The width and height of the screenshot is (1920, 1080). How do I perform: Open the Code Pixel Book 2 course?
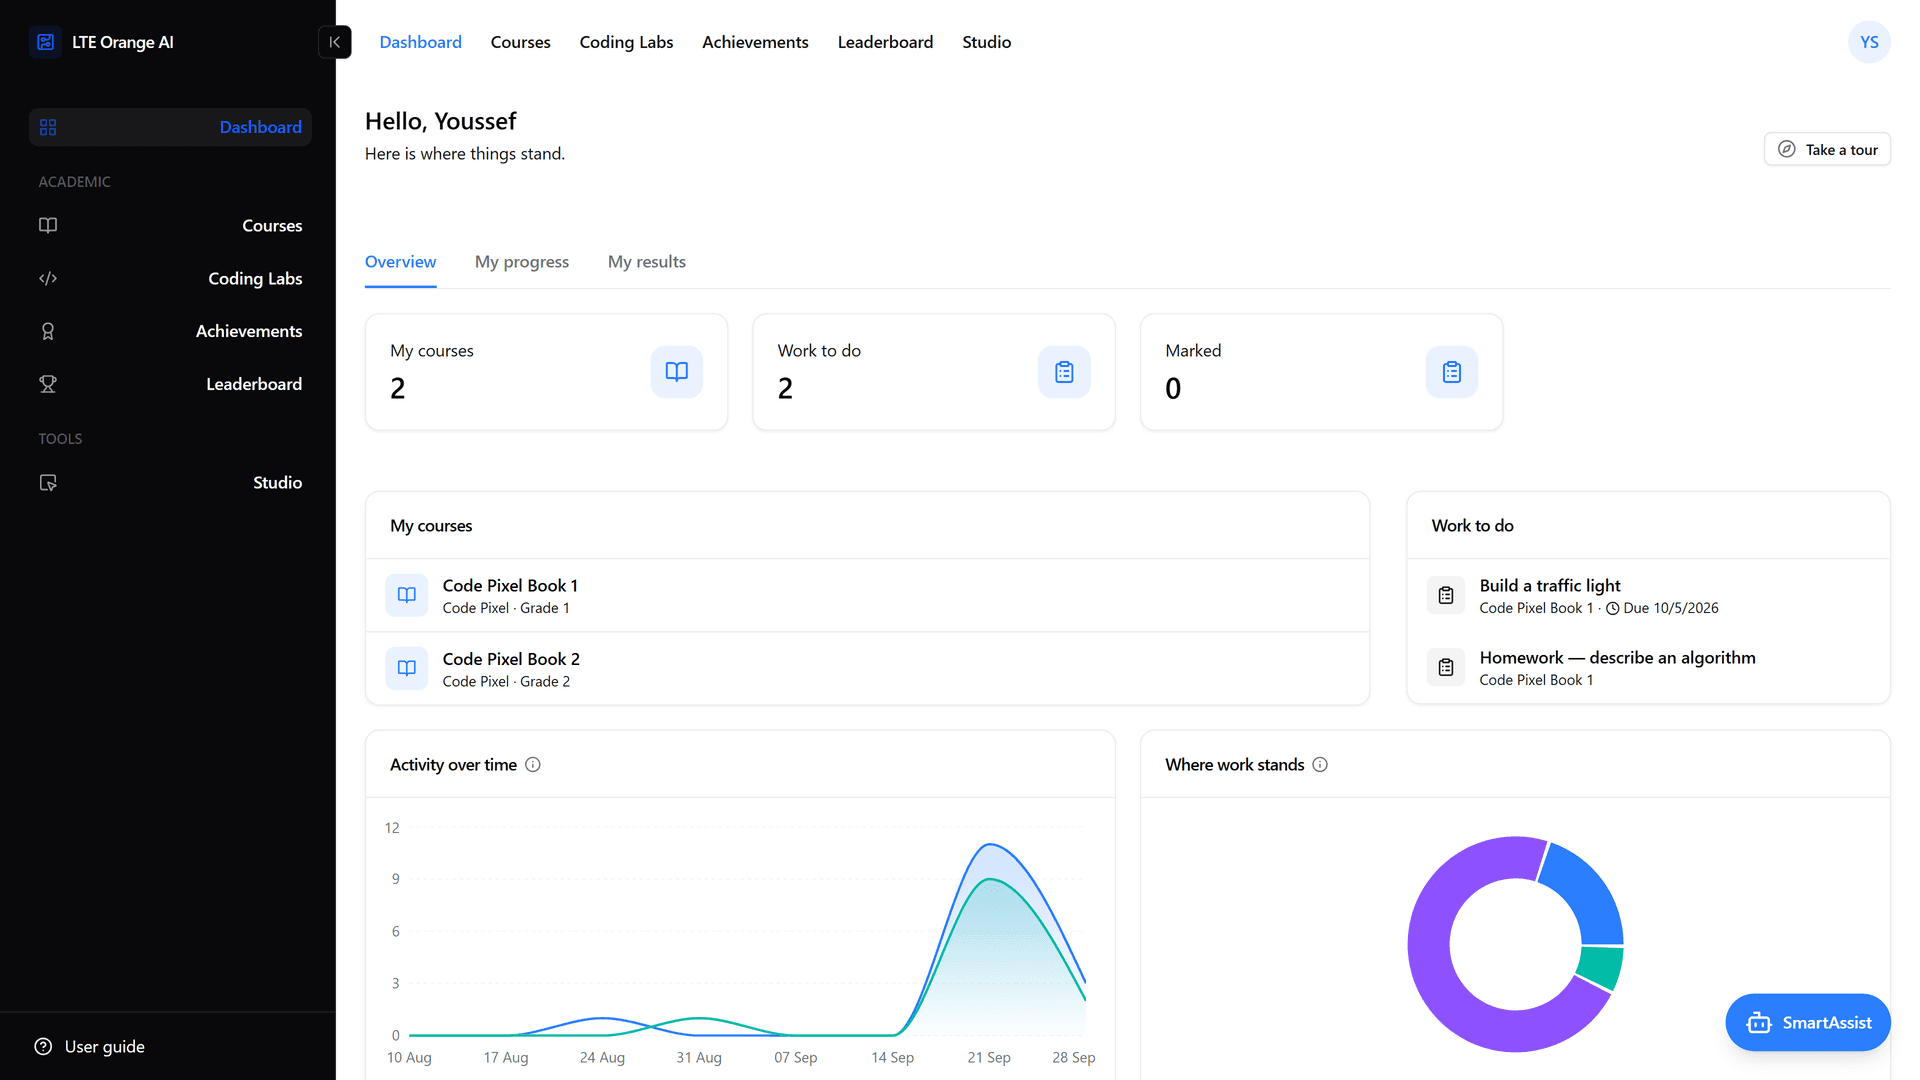(x=867, y=668)
